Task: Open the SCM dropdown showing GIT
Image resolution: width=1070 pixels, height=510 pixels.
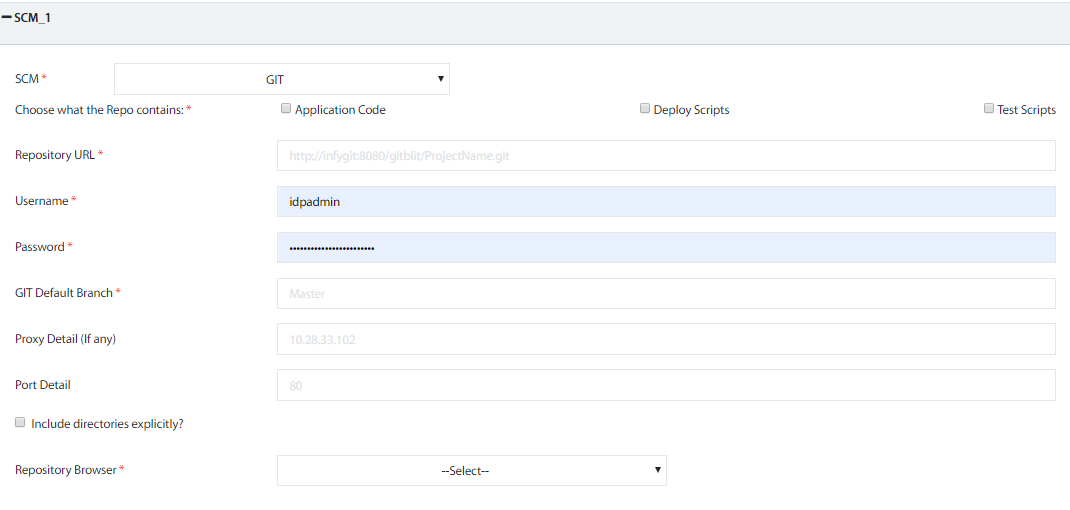Action: (281, 79)
